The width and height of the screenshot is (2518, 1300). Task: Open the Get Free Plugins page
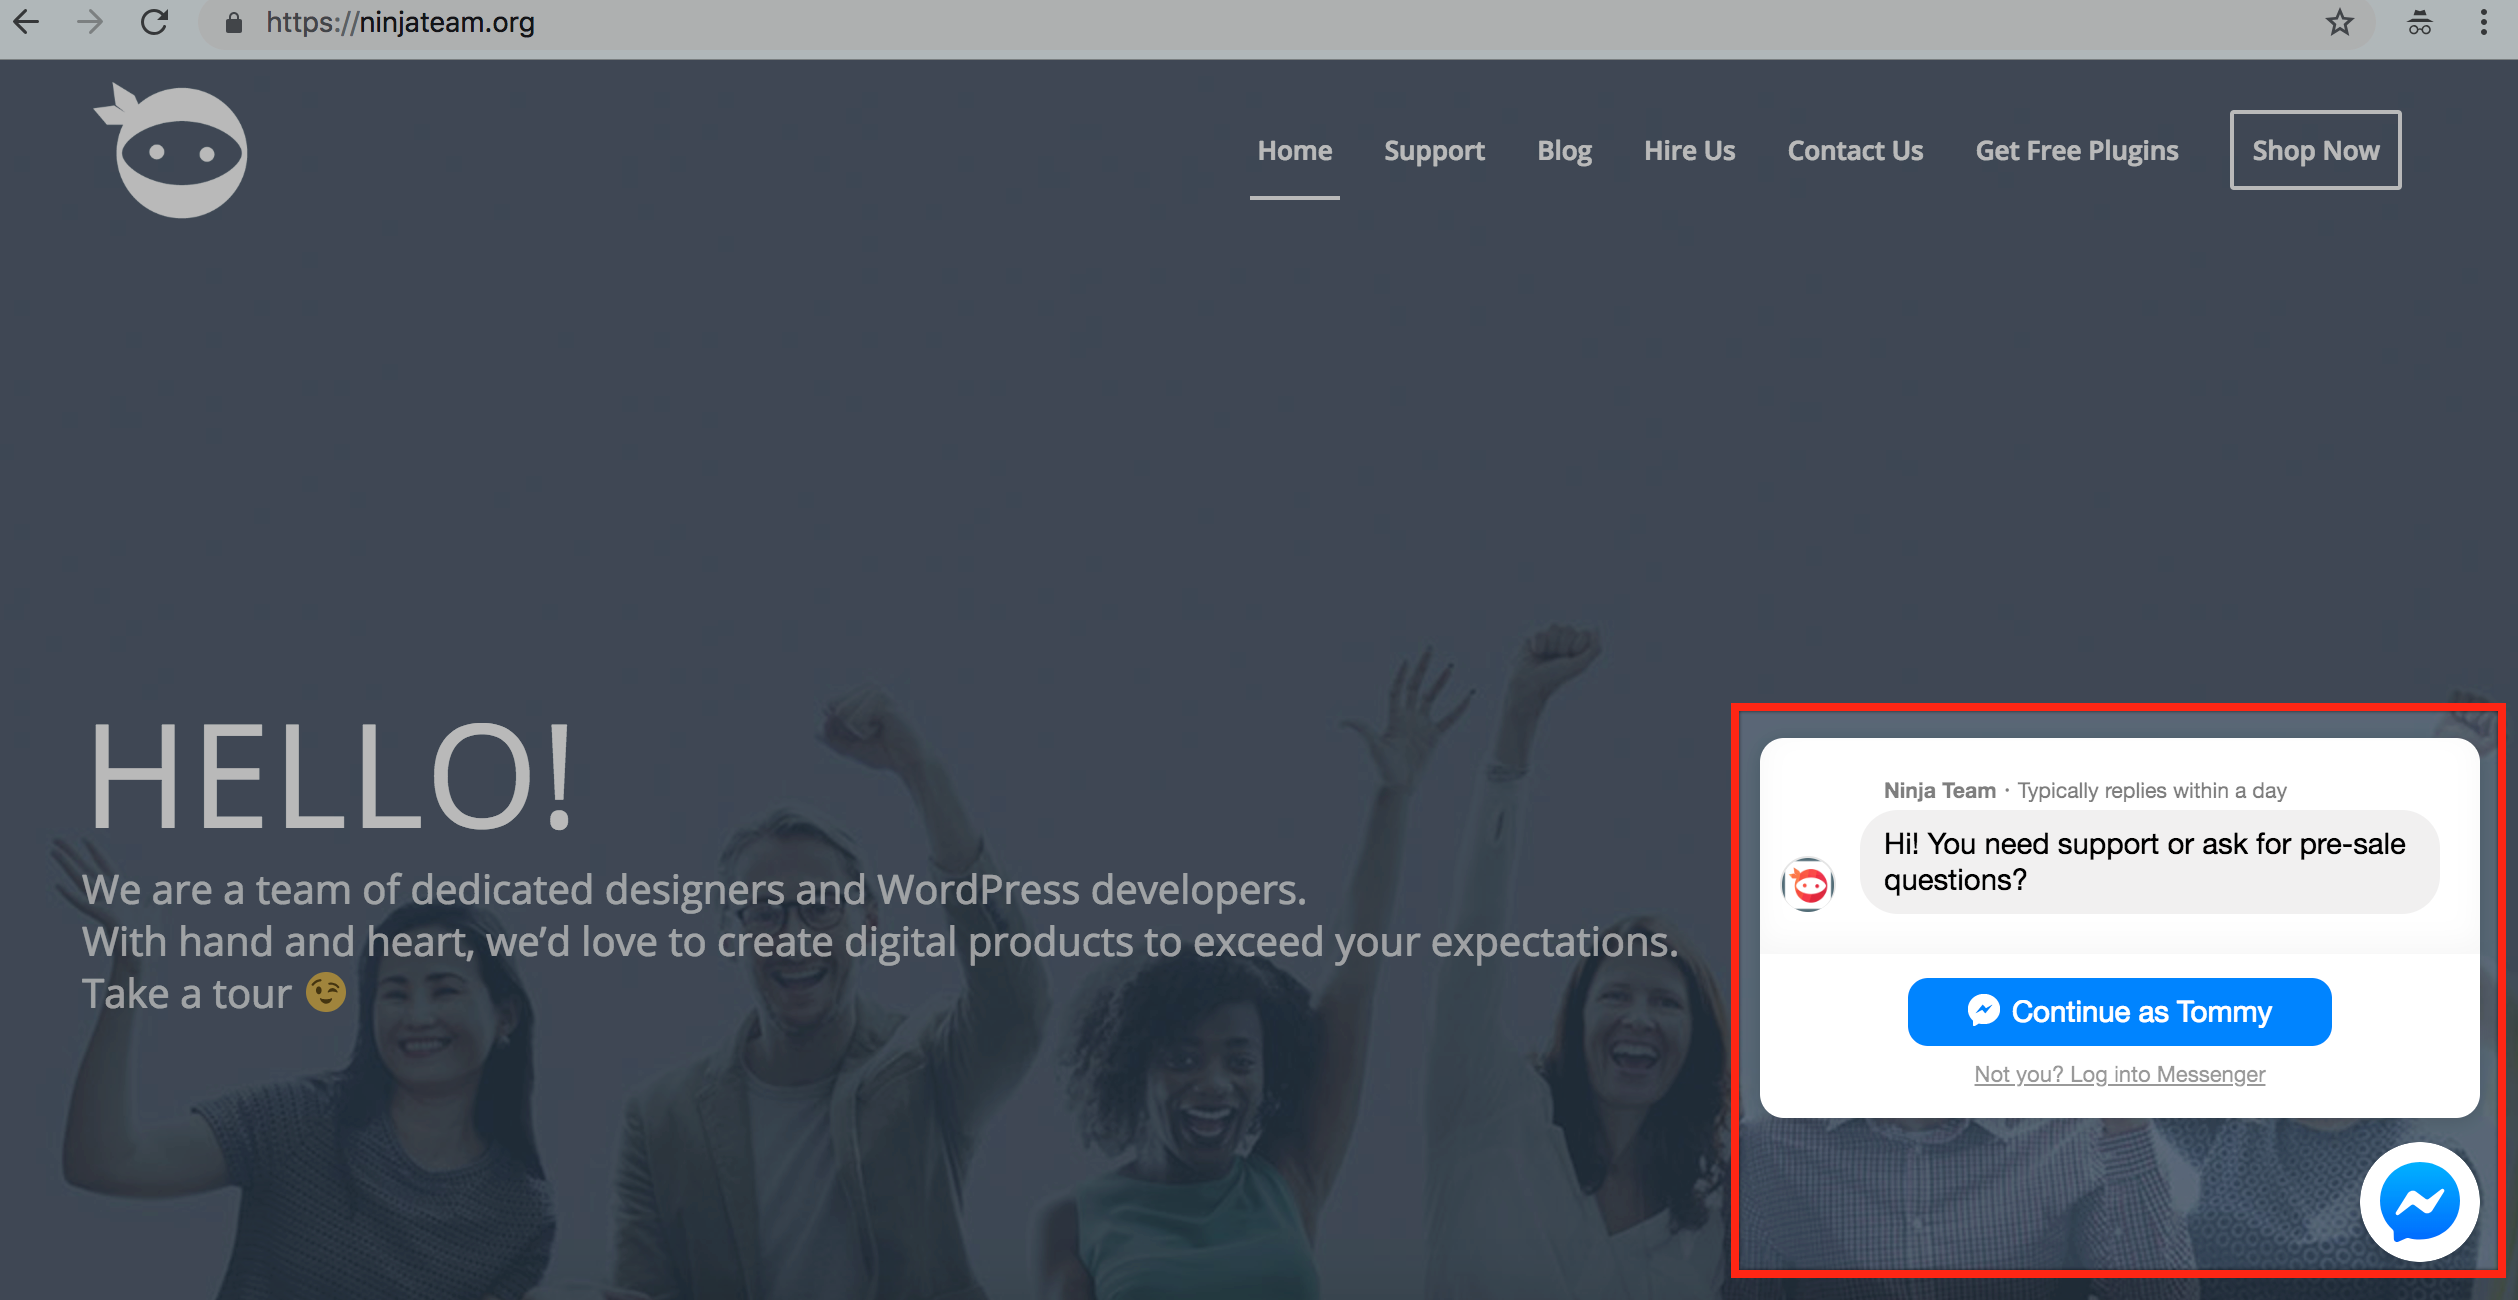[2077, 151]
